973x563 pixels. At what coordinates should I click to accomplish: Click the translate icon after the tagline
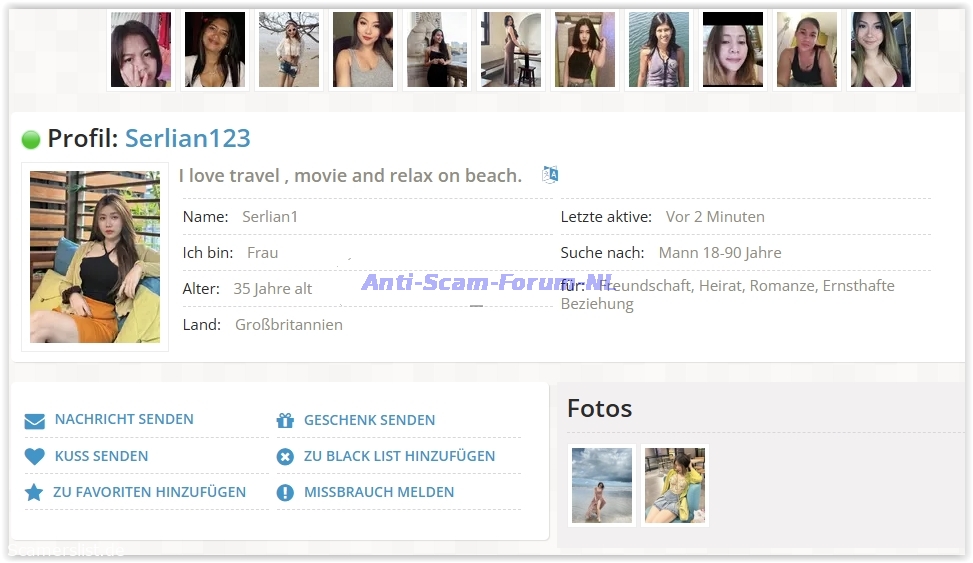coord(550,175)
